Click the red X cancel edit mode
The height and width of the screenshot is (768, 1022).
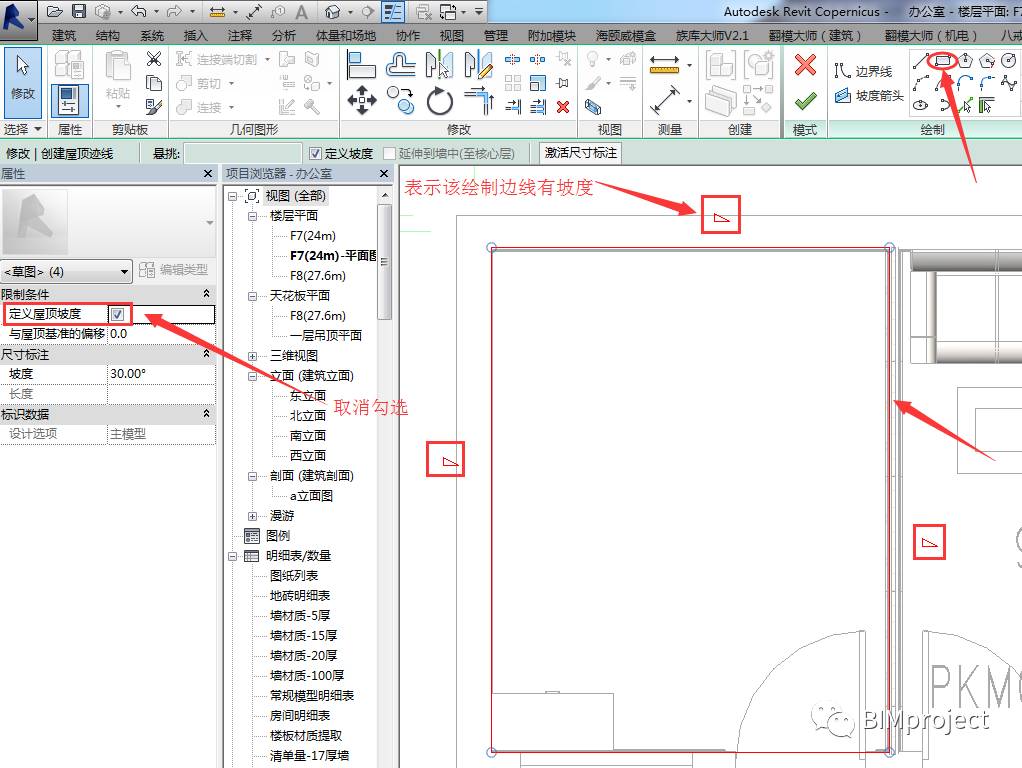806,64
